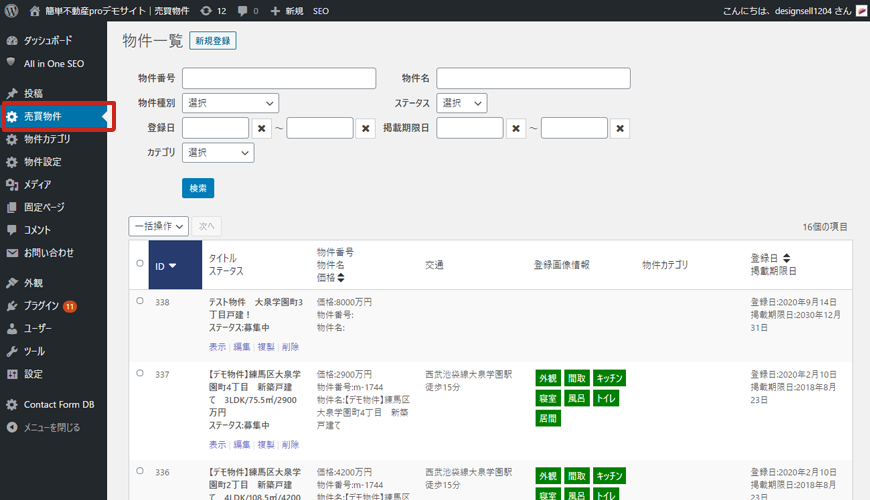
Task: Expand the 物件種別 dropdown
Action: pos(231,103)
